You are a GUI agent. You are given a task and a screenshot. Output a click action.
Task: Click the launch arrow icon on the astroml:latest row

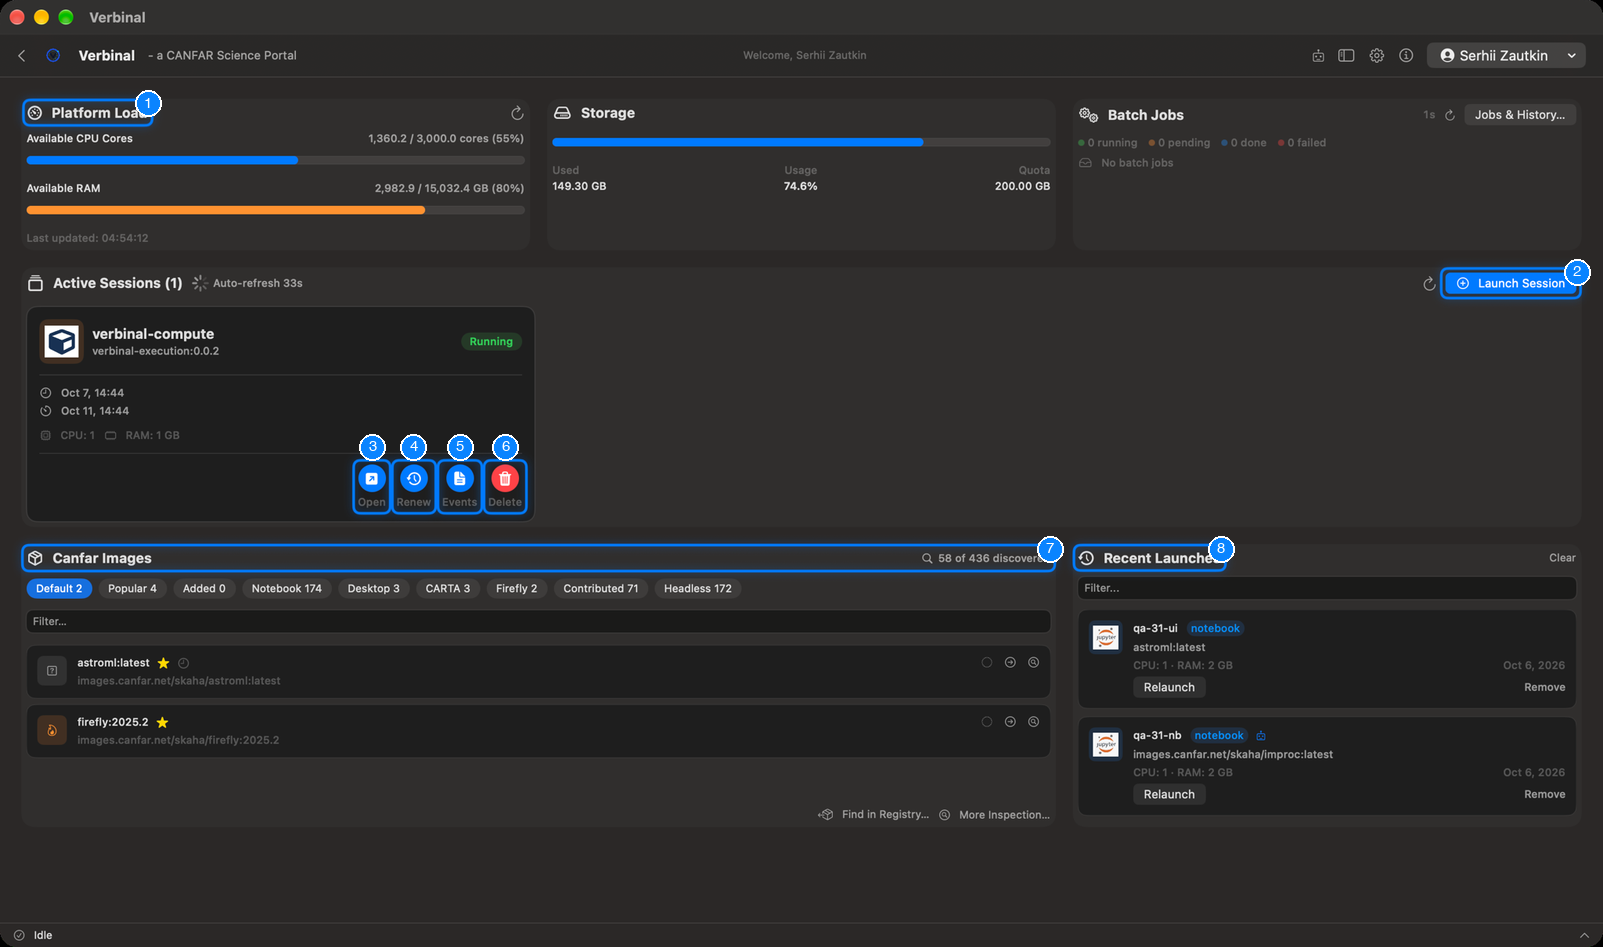coord(1010,662)
